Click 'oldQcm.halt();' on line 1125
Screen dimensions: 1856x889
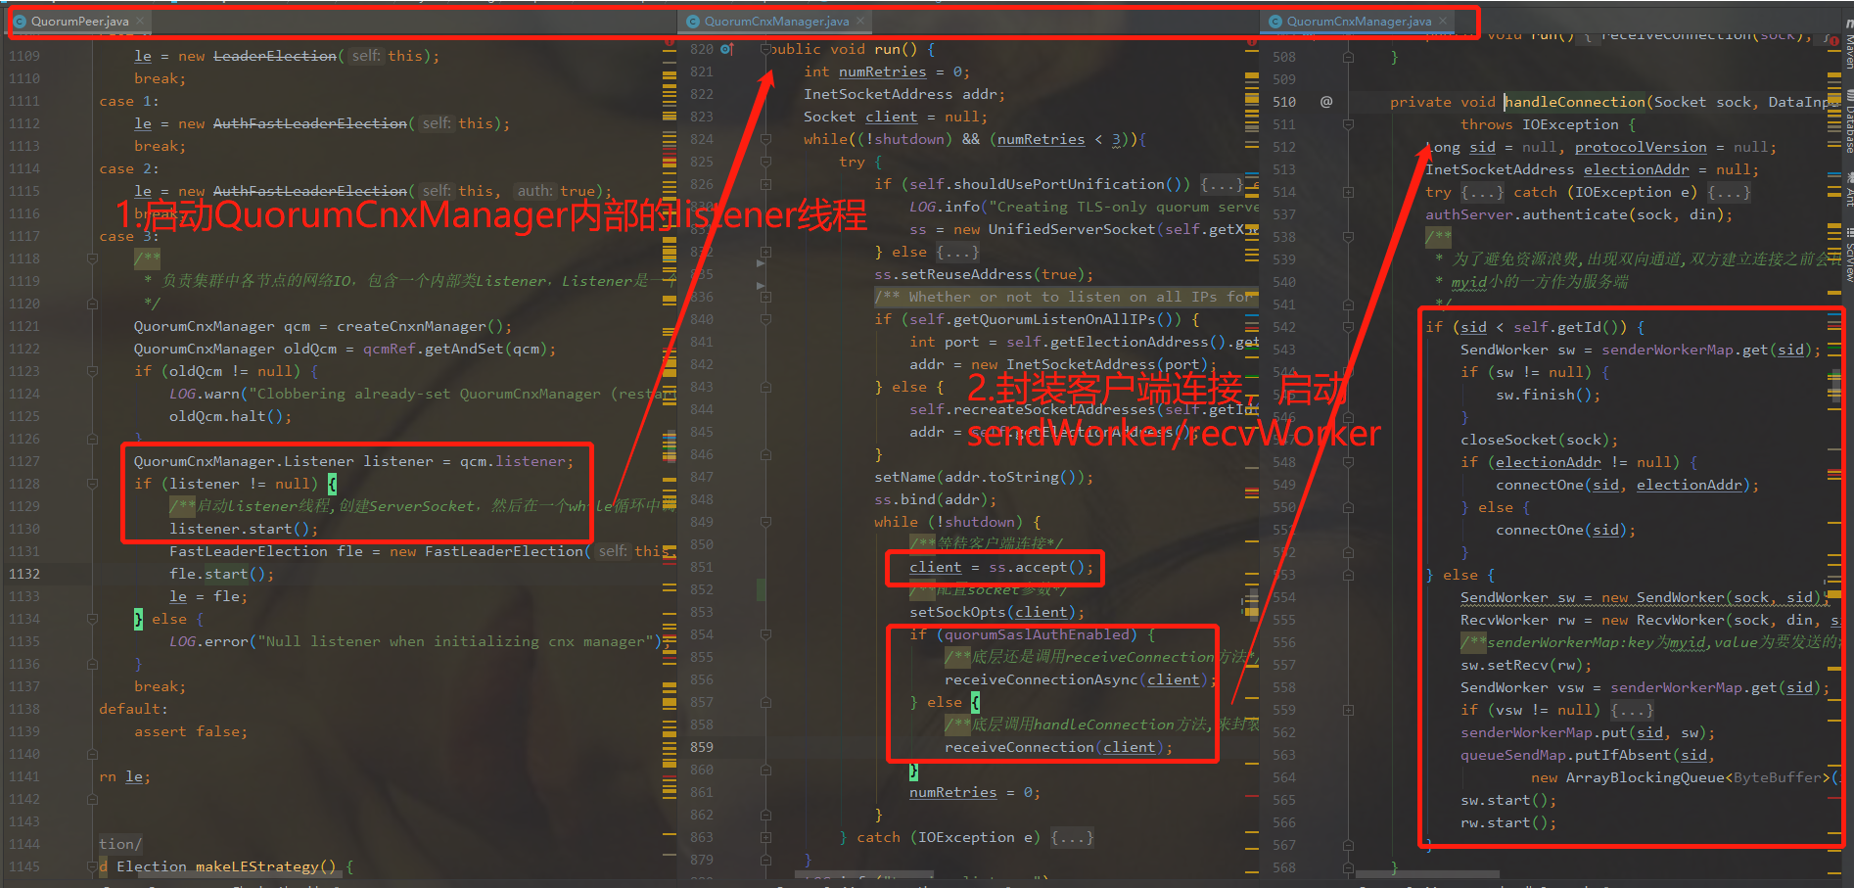(x=230, y=416)
